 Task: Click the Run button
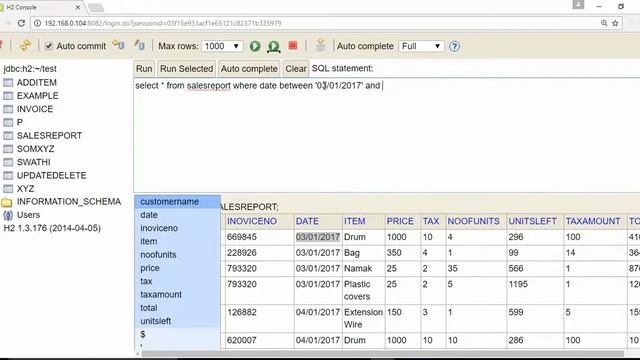click(x=144, y=69)
